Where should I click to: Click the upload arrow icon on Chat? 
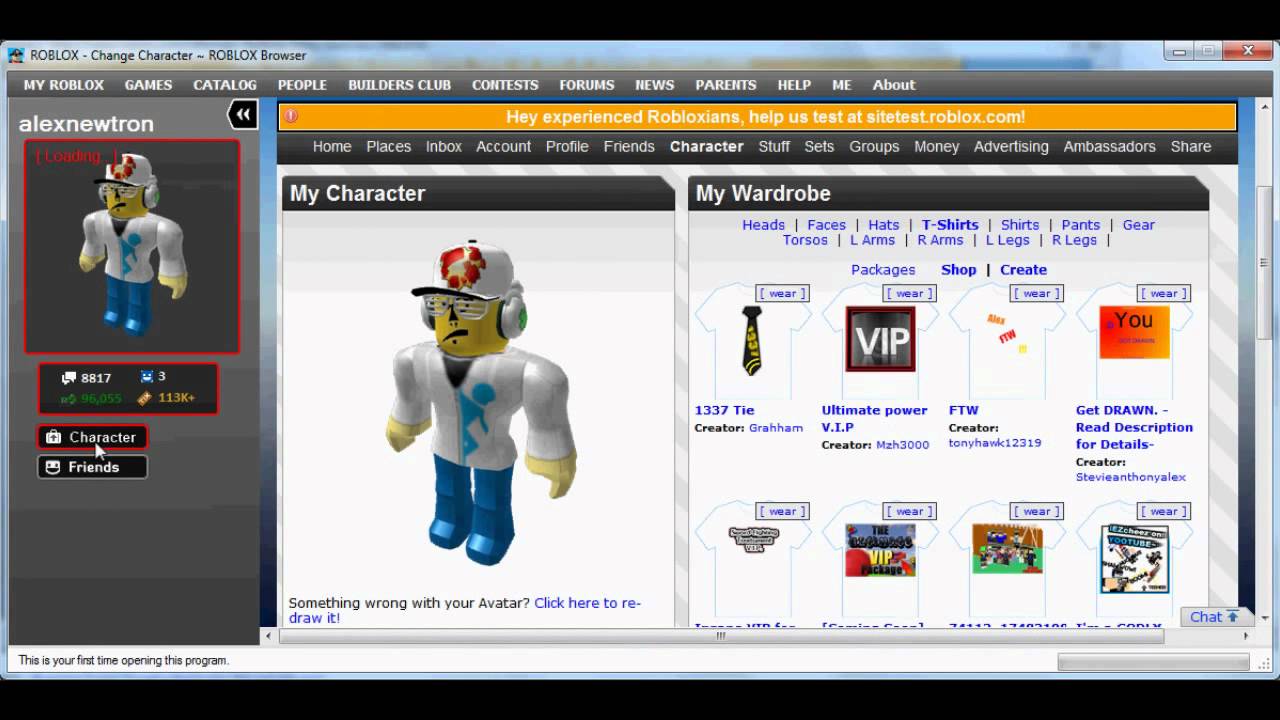coord(1233,617)
